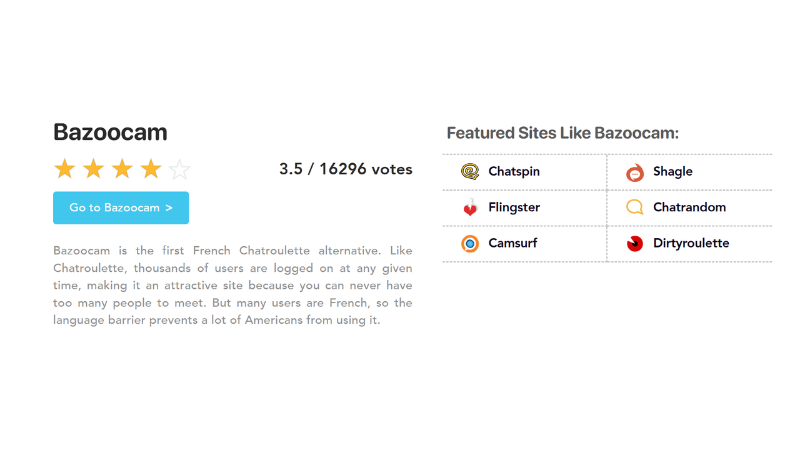Click the Shagle logo icon
The height and width of the screenshot is (450, 800).
tap(635, 172)
